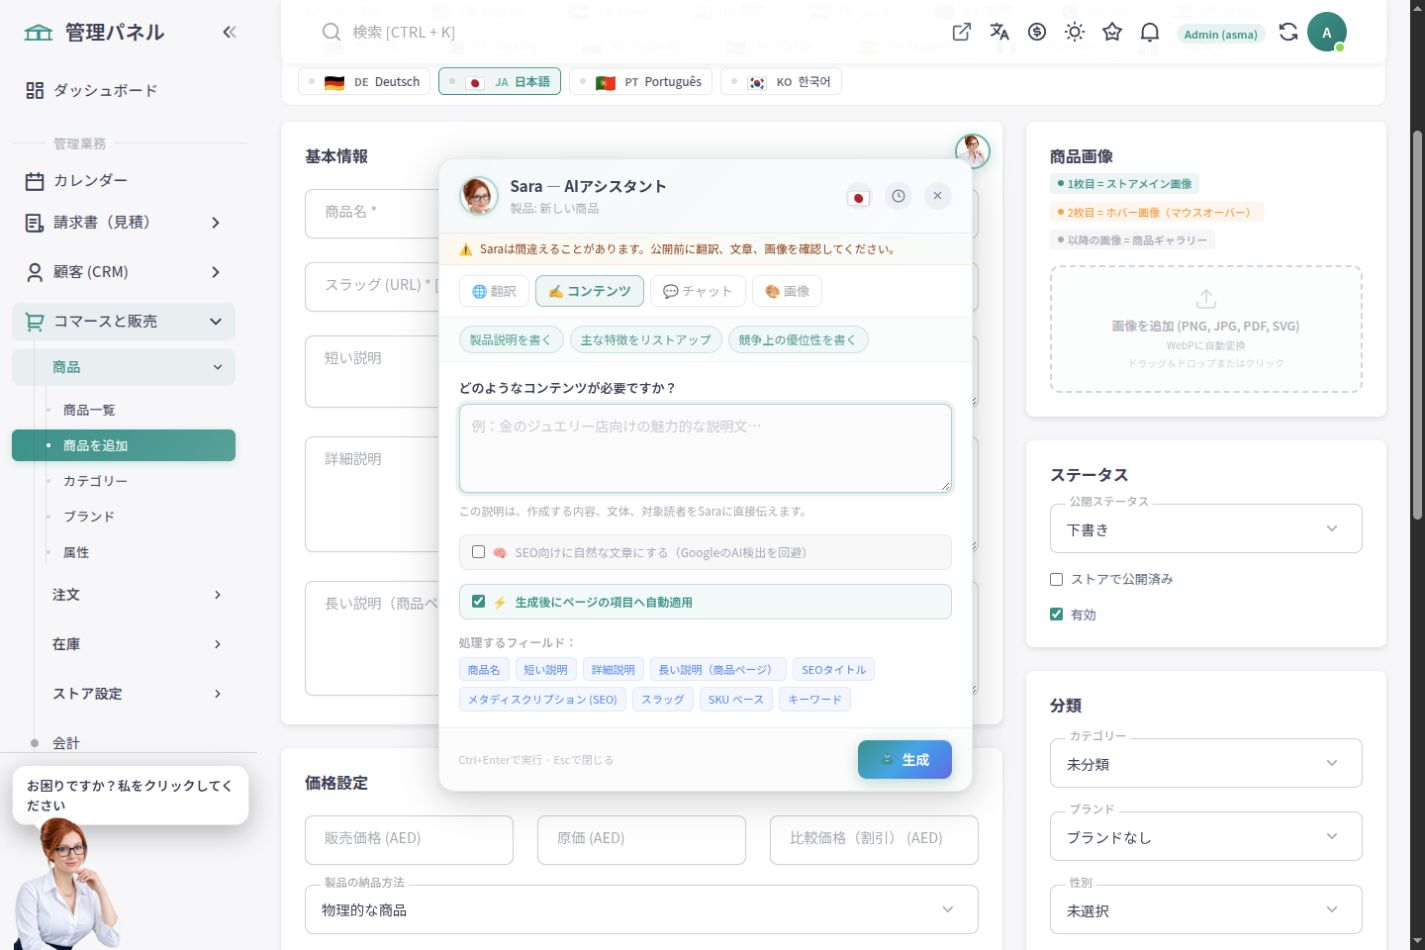Image resolution: width=1425 pixels, height=950 pixels.
Task: Expand 請求書（見積） sidebar menu
Action: click(124, 223)
